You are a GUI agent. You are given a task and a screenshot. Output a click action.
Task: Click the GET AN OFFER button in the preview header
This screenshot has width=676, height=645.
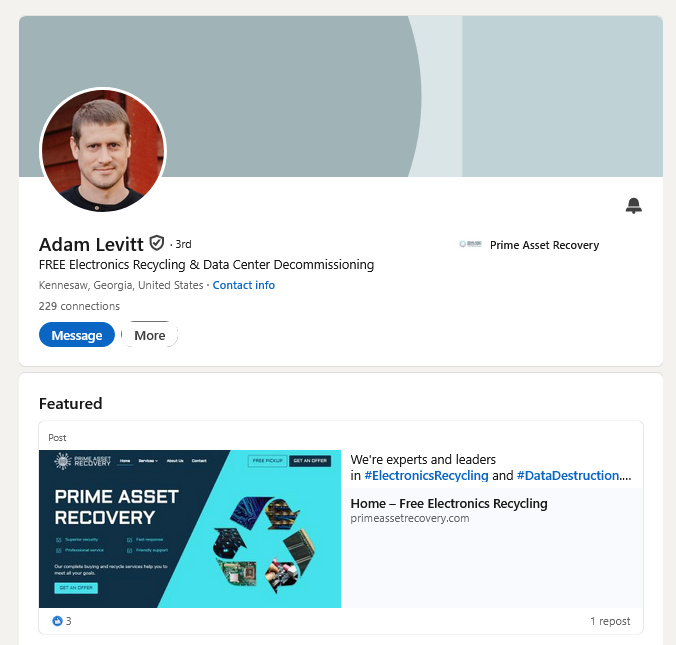tap(310, 461)
